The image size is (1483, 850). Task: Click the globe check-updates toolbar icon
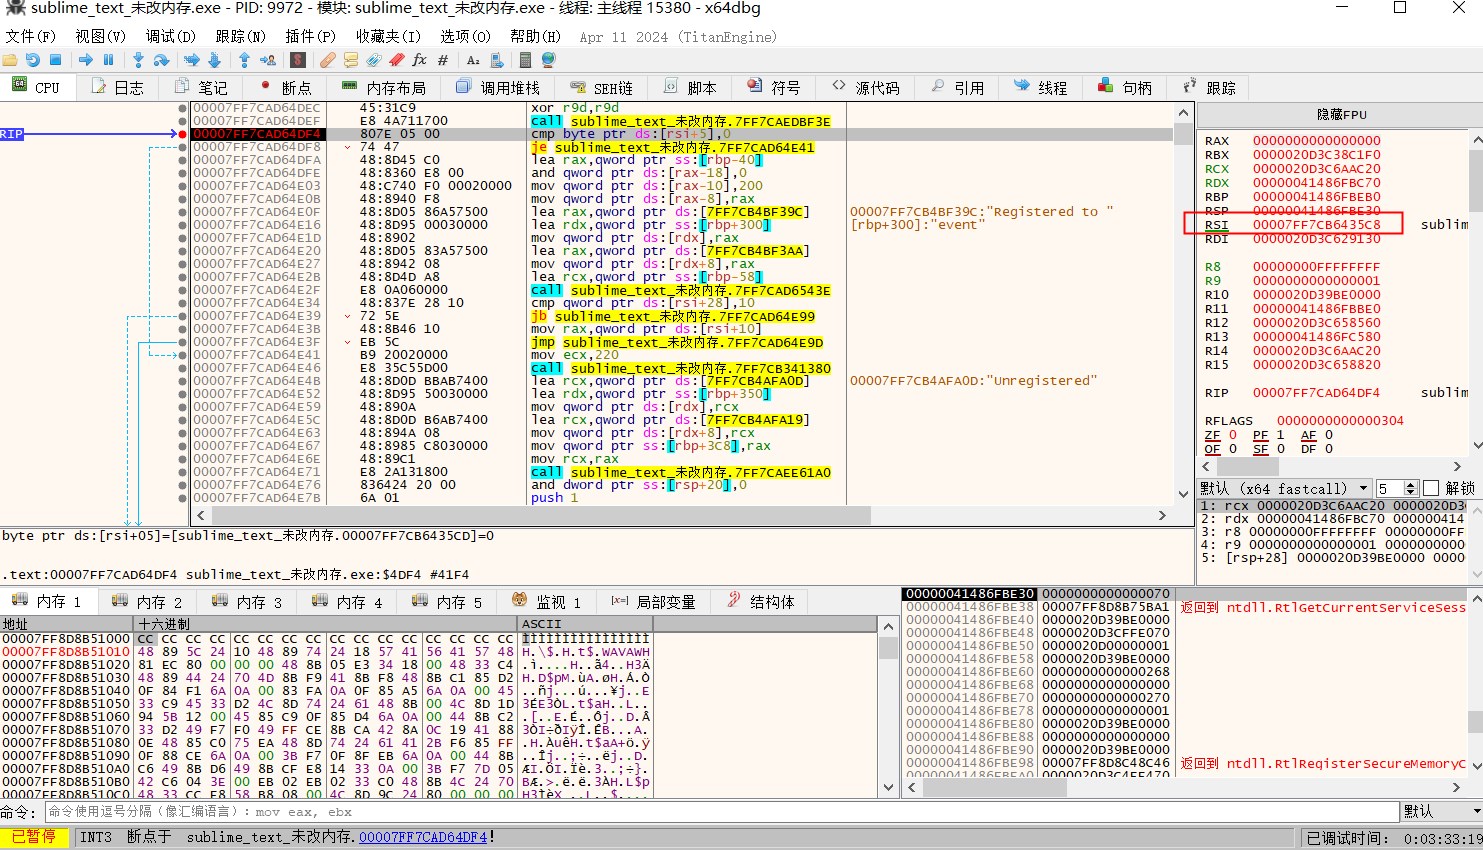click(548, 60)
